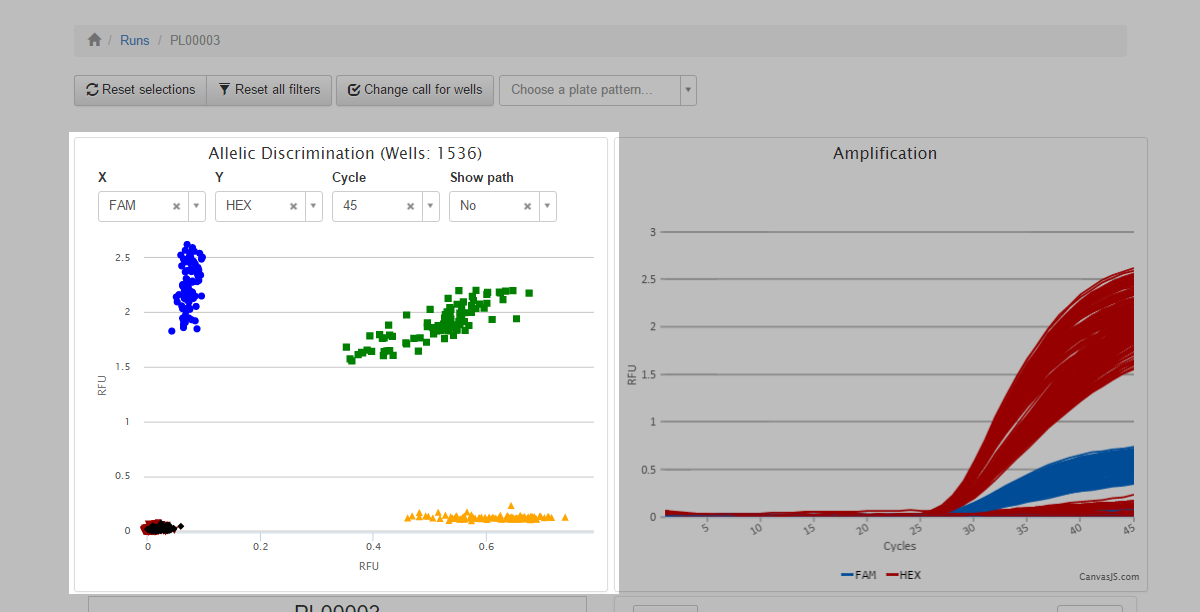
Task: Clear the No selection from Show path
Action: click(527, 206)
